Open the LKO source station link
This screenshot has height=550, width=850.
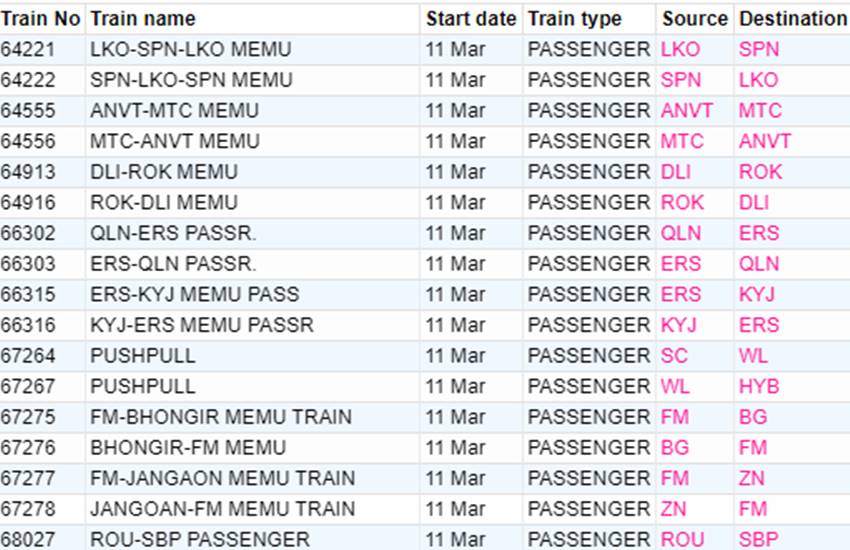click(x=680, y=49)
